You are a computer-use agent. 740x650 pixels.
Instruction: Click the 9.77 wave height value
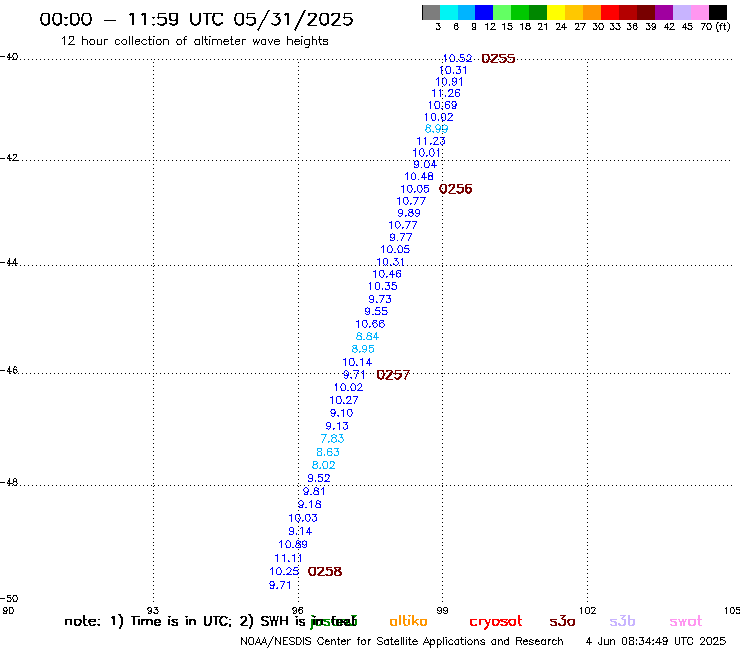click(x=401, y=237)
